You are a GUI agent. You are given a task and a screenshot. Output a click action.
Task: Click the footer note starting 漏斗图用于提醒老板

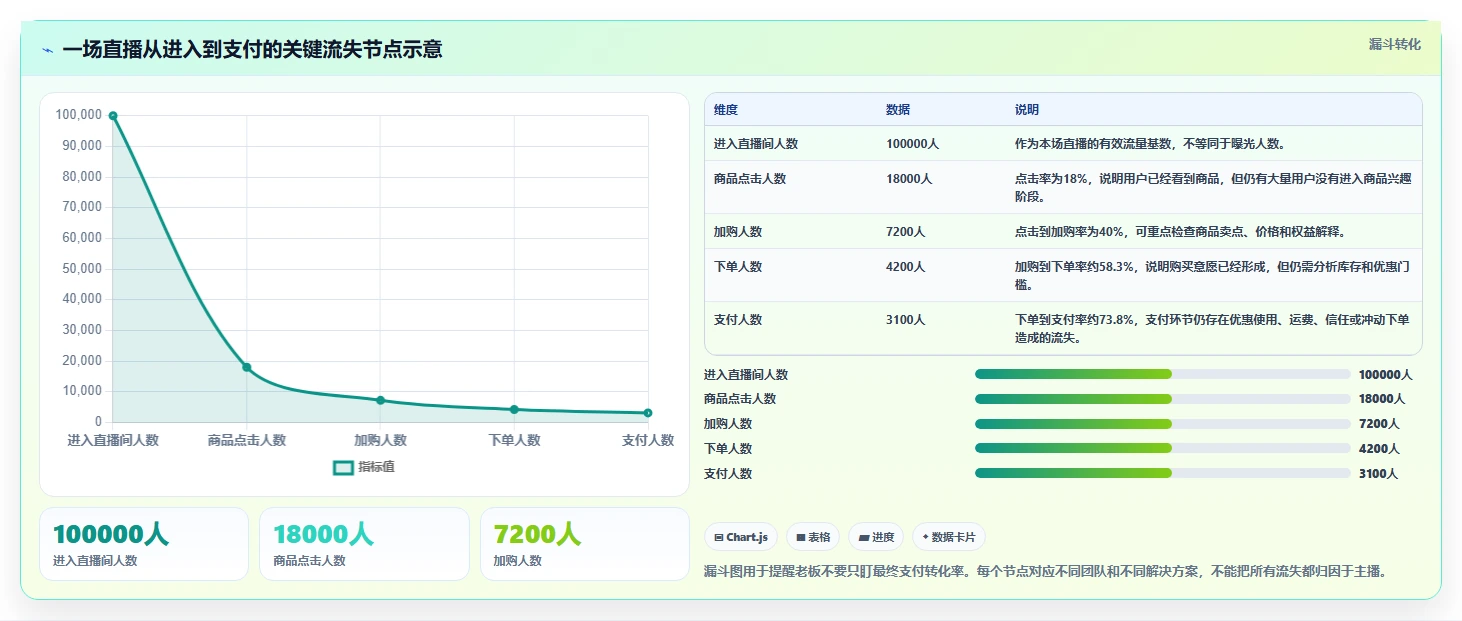(1048, 572)
